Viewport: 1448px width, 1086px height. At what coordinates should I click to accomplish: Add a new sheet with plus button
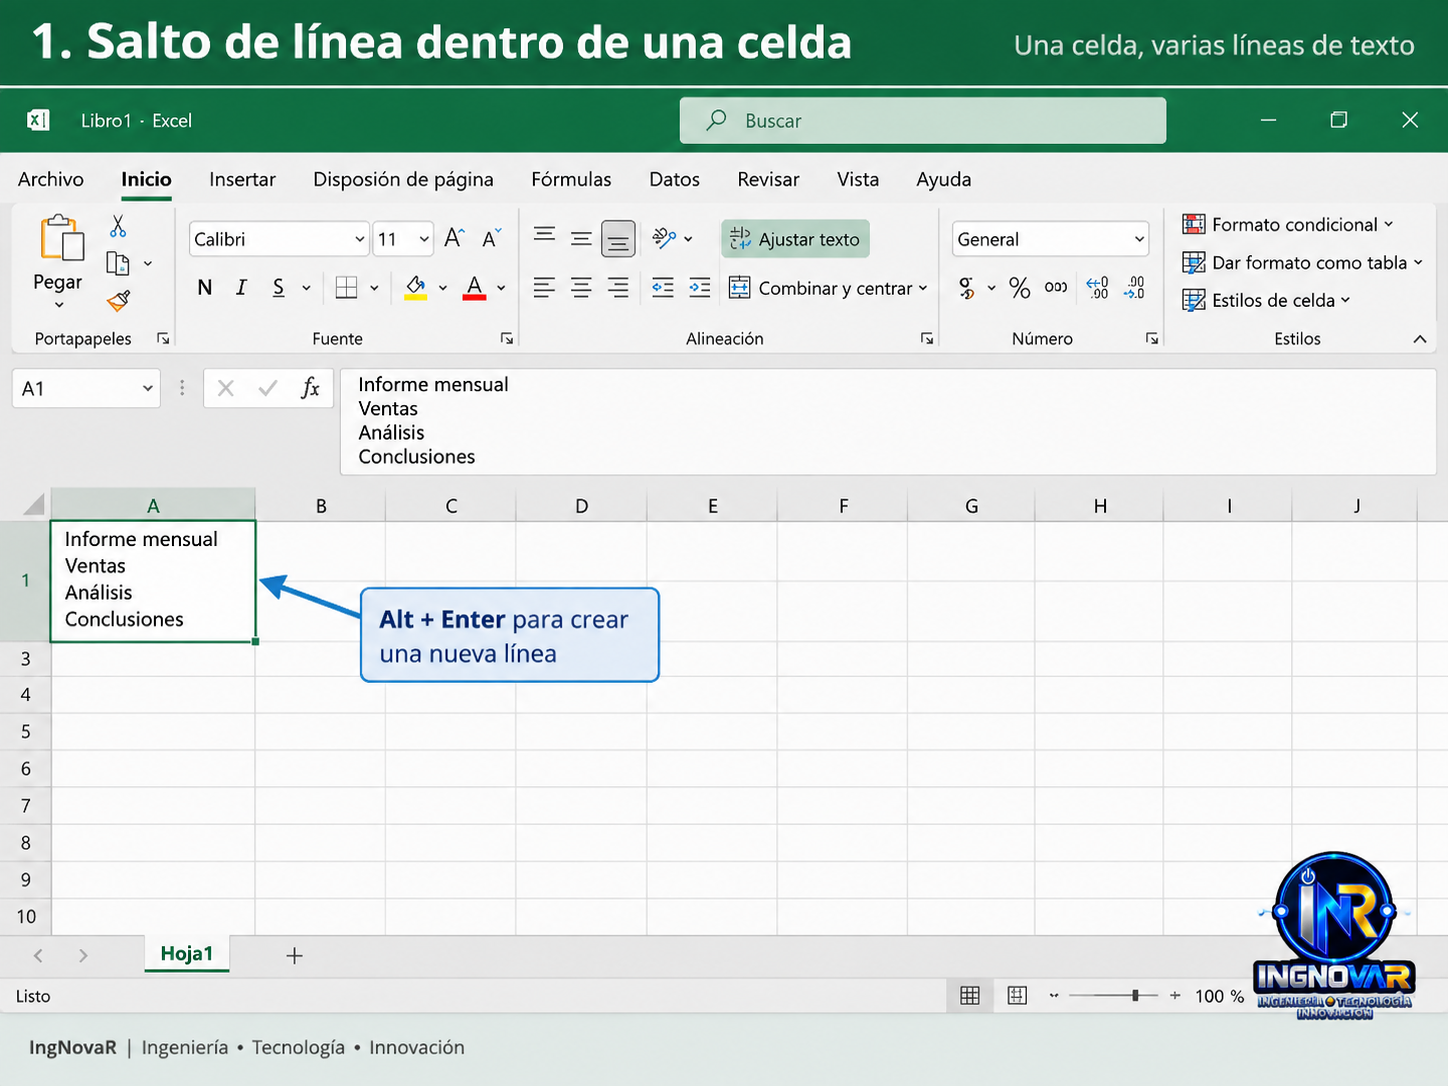pos(294,956)
